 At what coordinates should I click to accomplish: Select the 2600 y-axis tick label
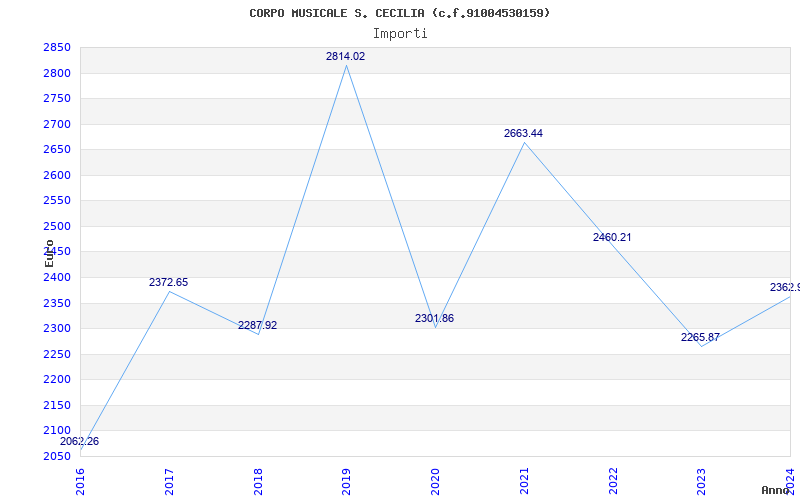click(x=57, y=175)
